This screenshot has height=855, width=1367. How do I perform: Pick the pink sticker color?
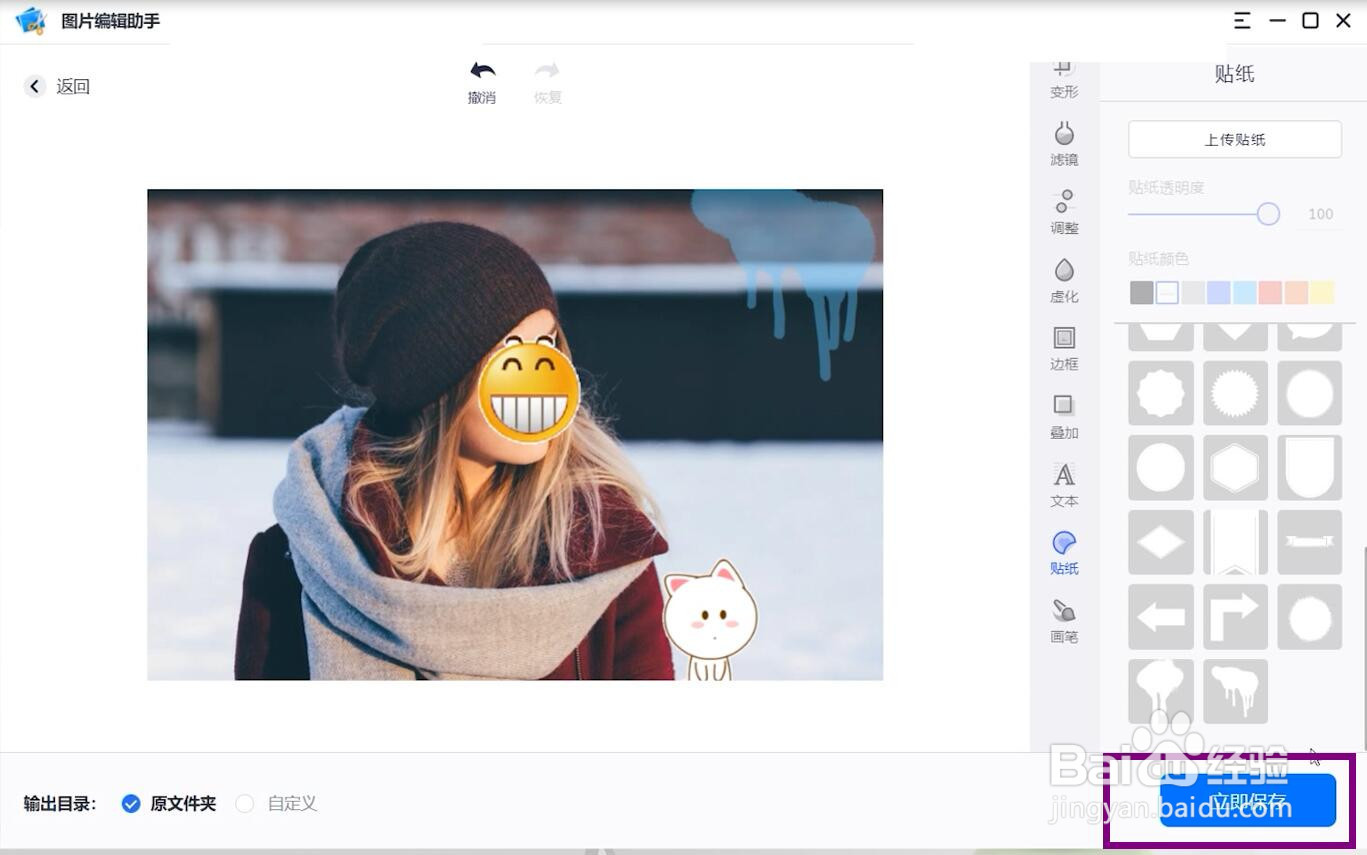(x=1270, y=292)
